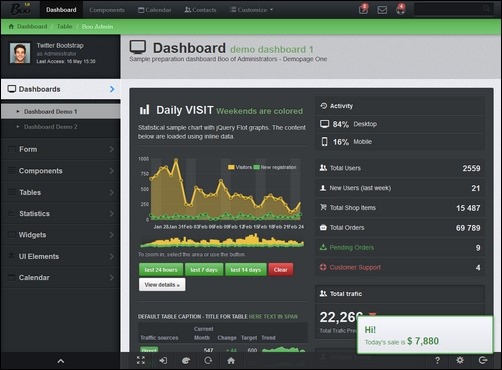Screen dimensions: 502x370
Task: Click the logout arrow icon at bottom right
Action: point(483,360)
